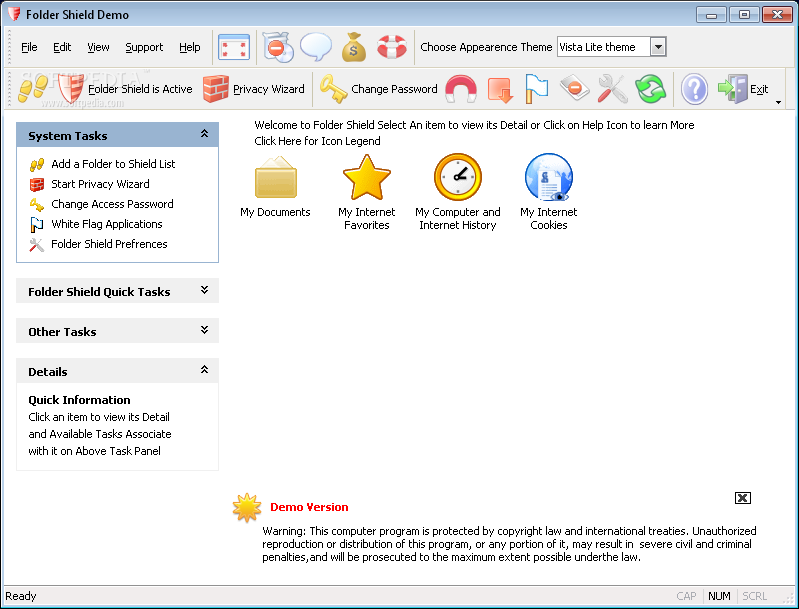Collapse the Details panel
Viewport: 799px width, 609px height.
(x=204, y=369)
